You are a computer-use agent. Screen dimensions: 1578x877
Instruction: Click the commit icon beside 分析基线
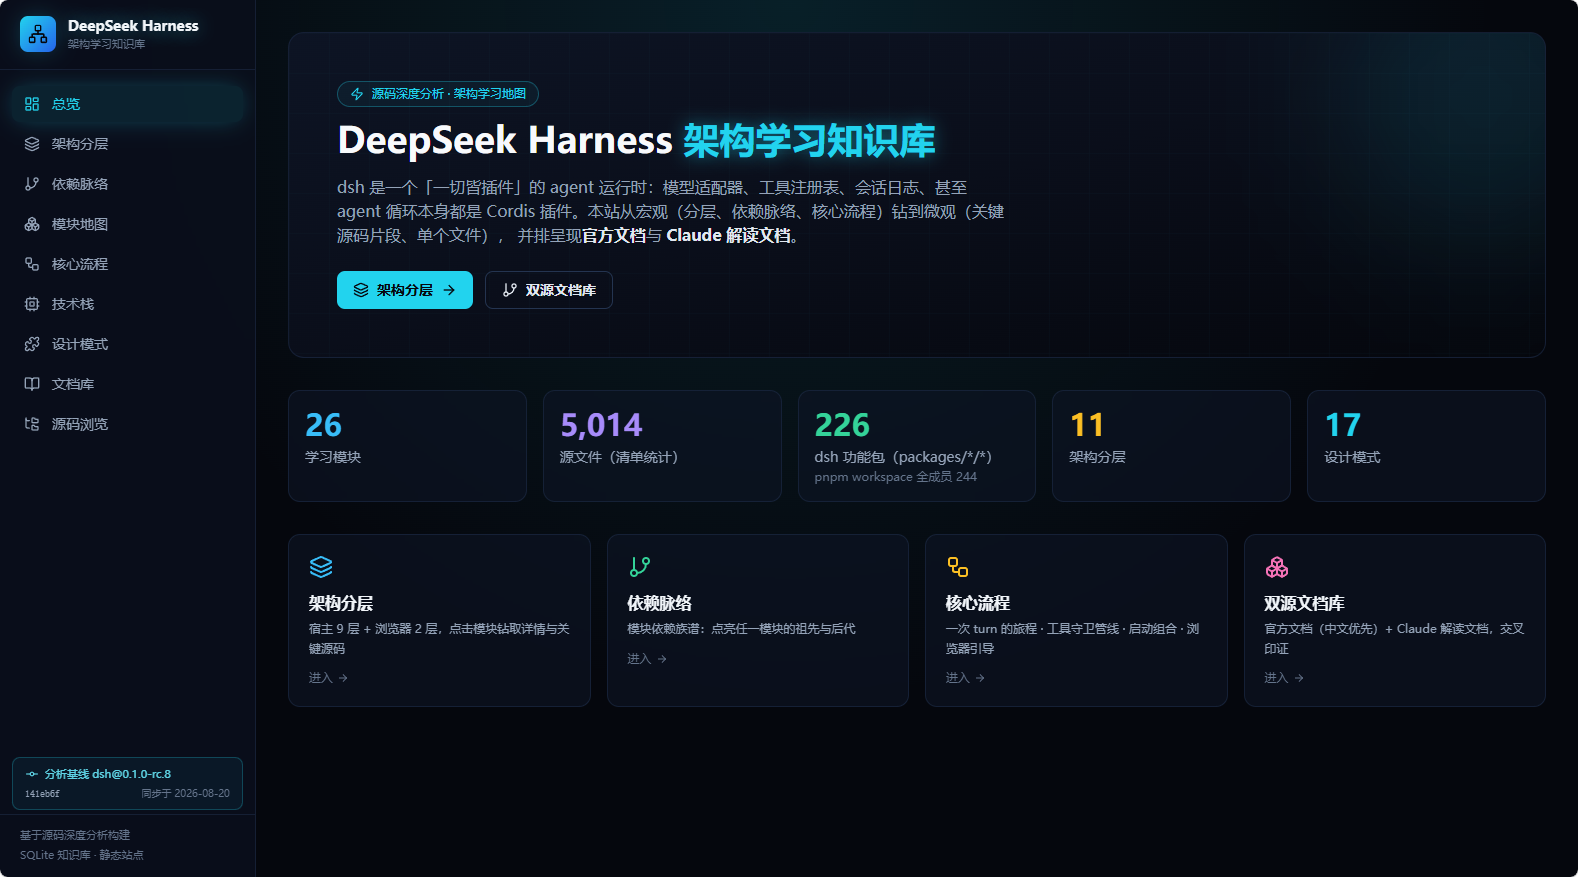(32, 774)
